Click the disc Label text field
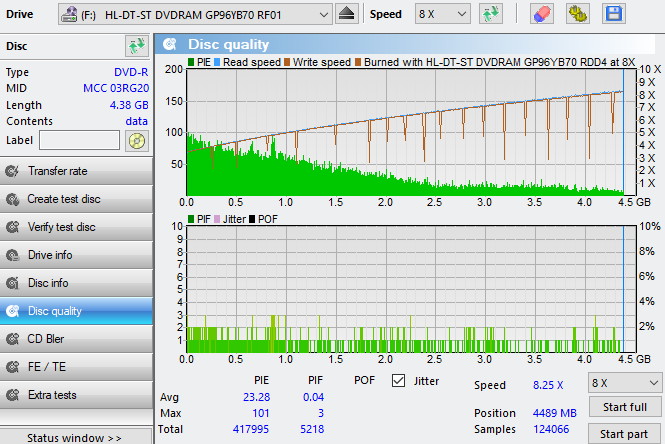 [79, 141]
